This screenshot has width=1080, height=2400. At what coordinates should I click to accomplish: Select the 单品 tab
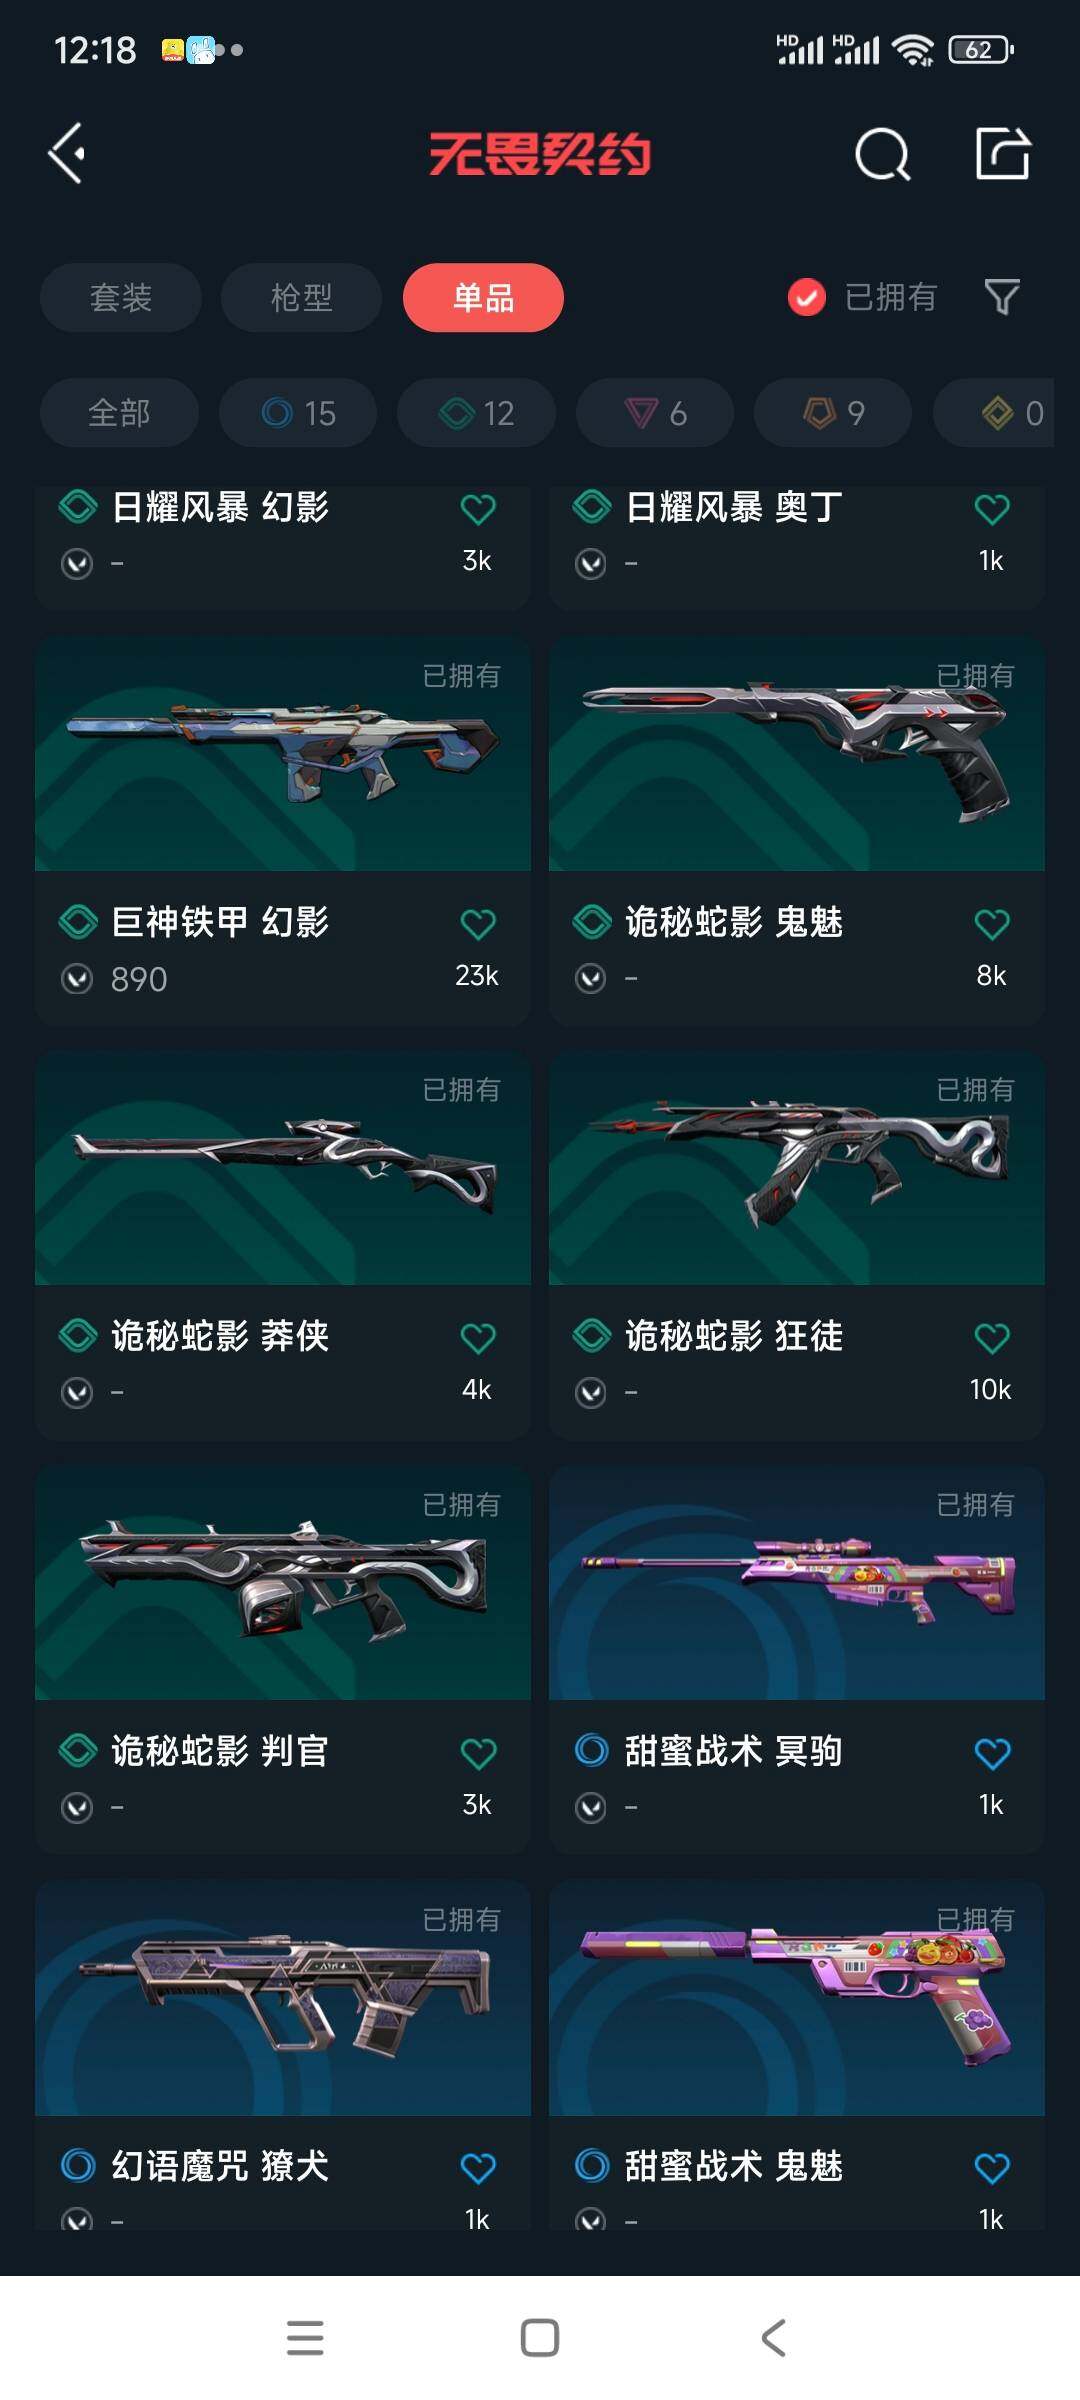click(x=483, y=297)
